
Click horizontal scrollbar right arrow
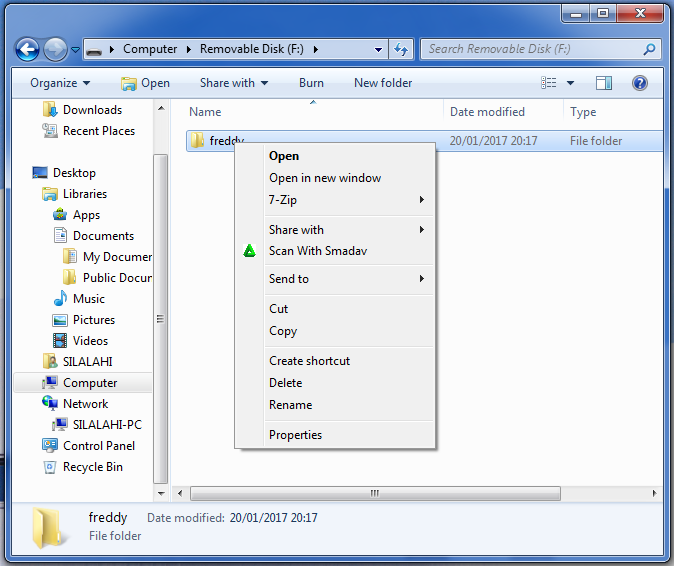(654, 493)
